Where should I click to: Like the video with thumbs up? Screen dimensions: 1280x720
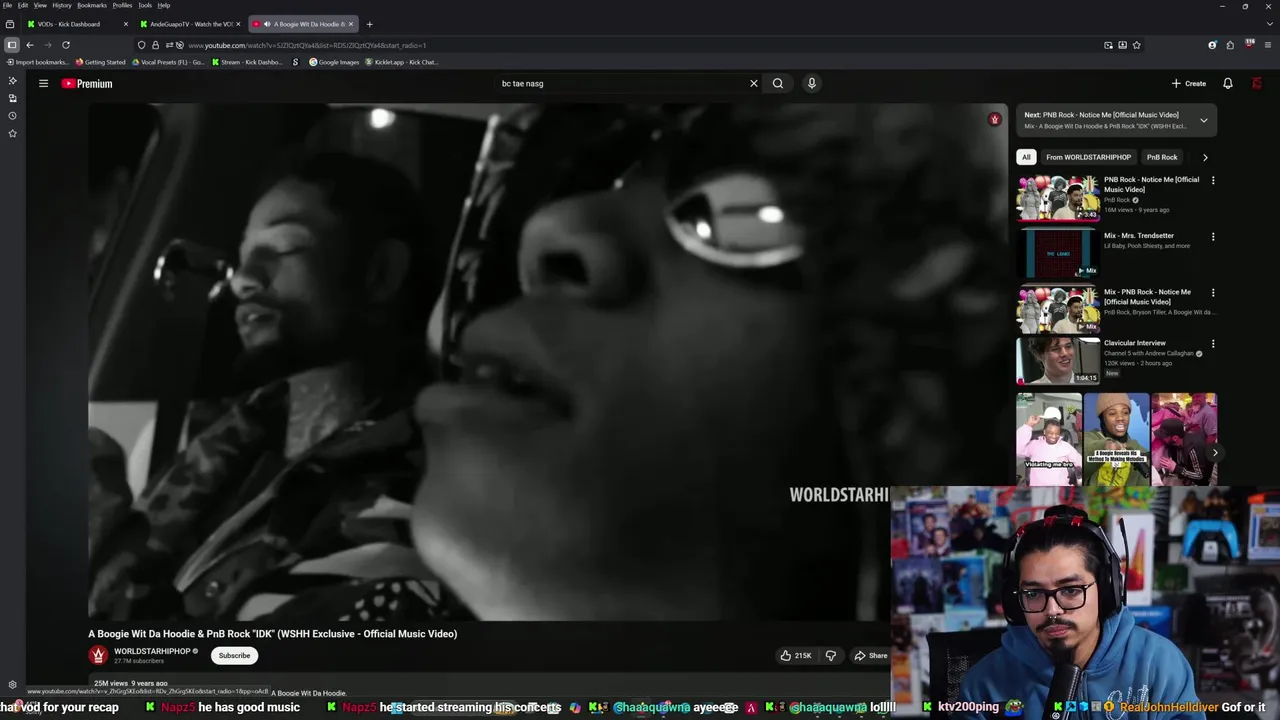click(797, 656)
